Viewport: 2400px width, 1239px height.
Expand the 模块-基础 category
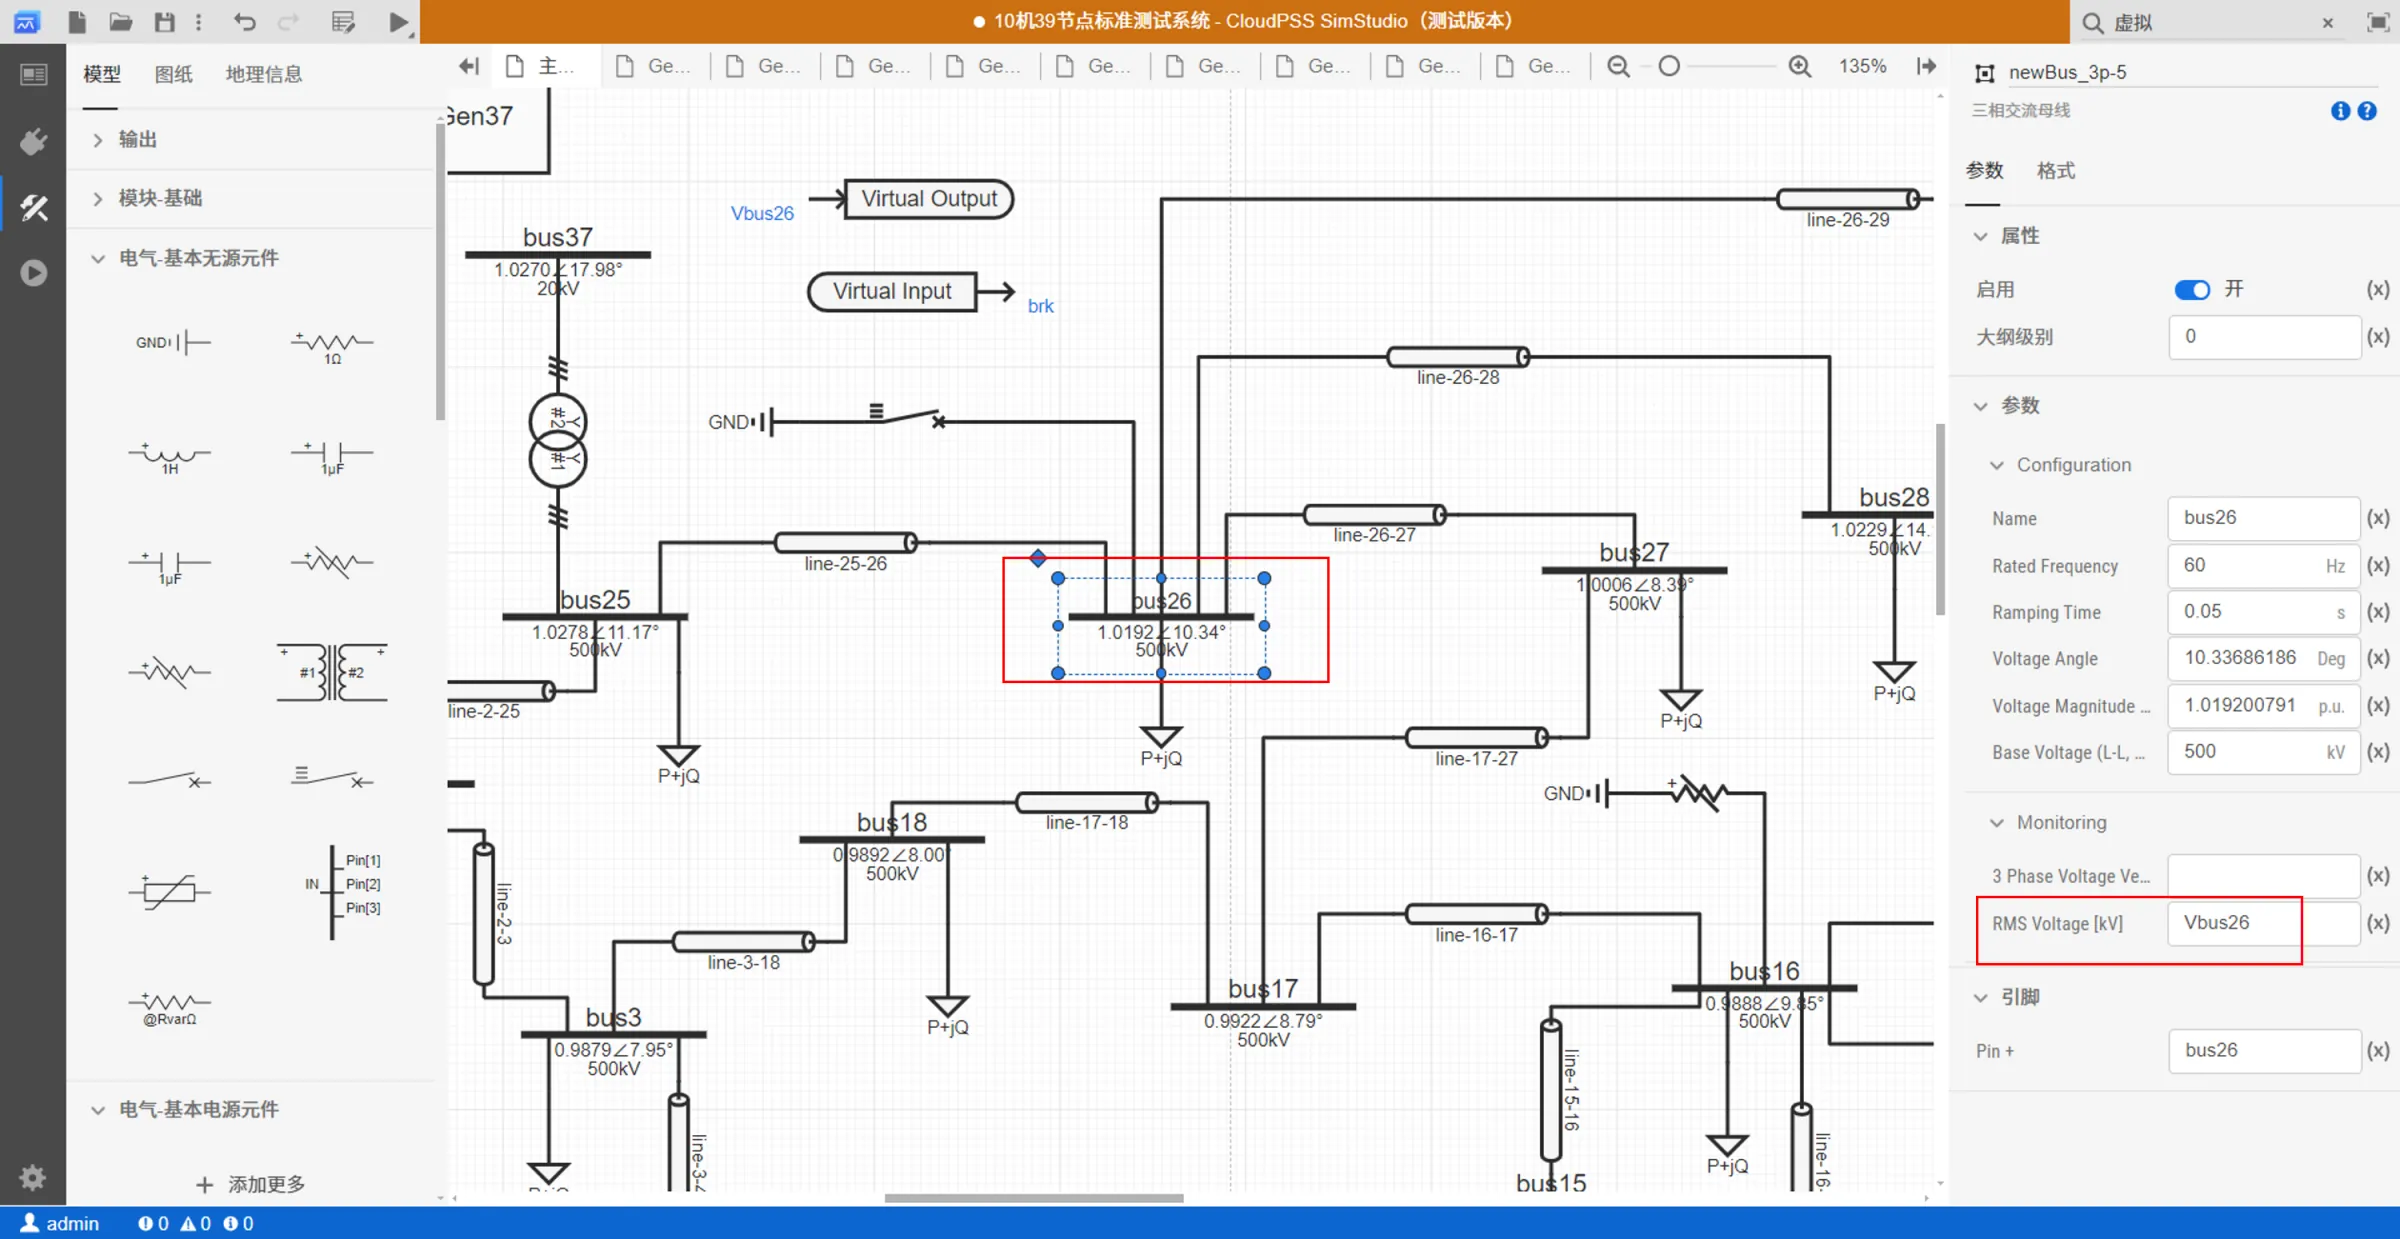click(x=252, y=198)
